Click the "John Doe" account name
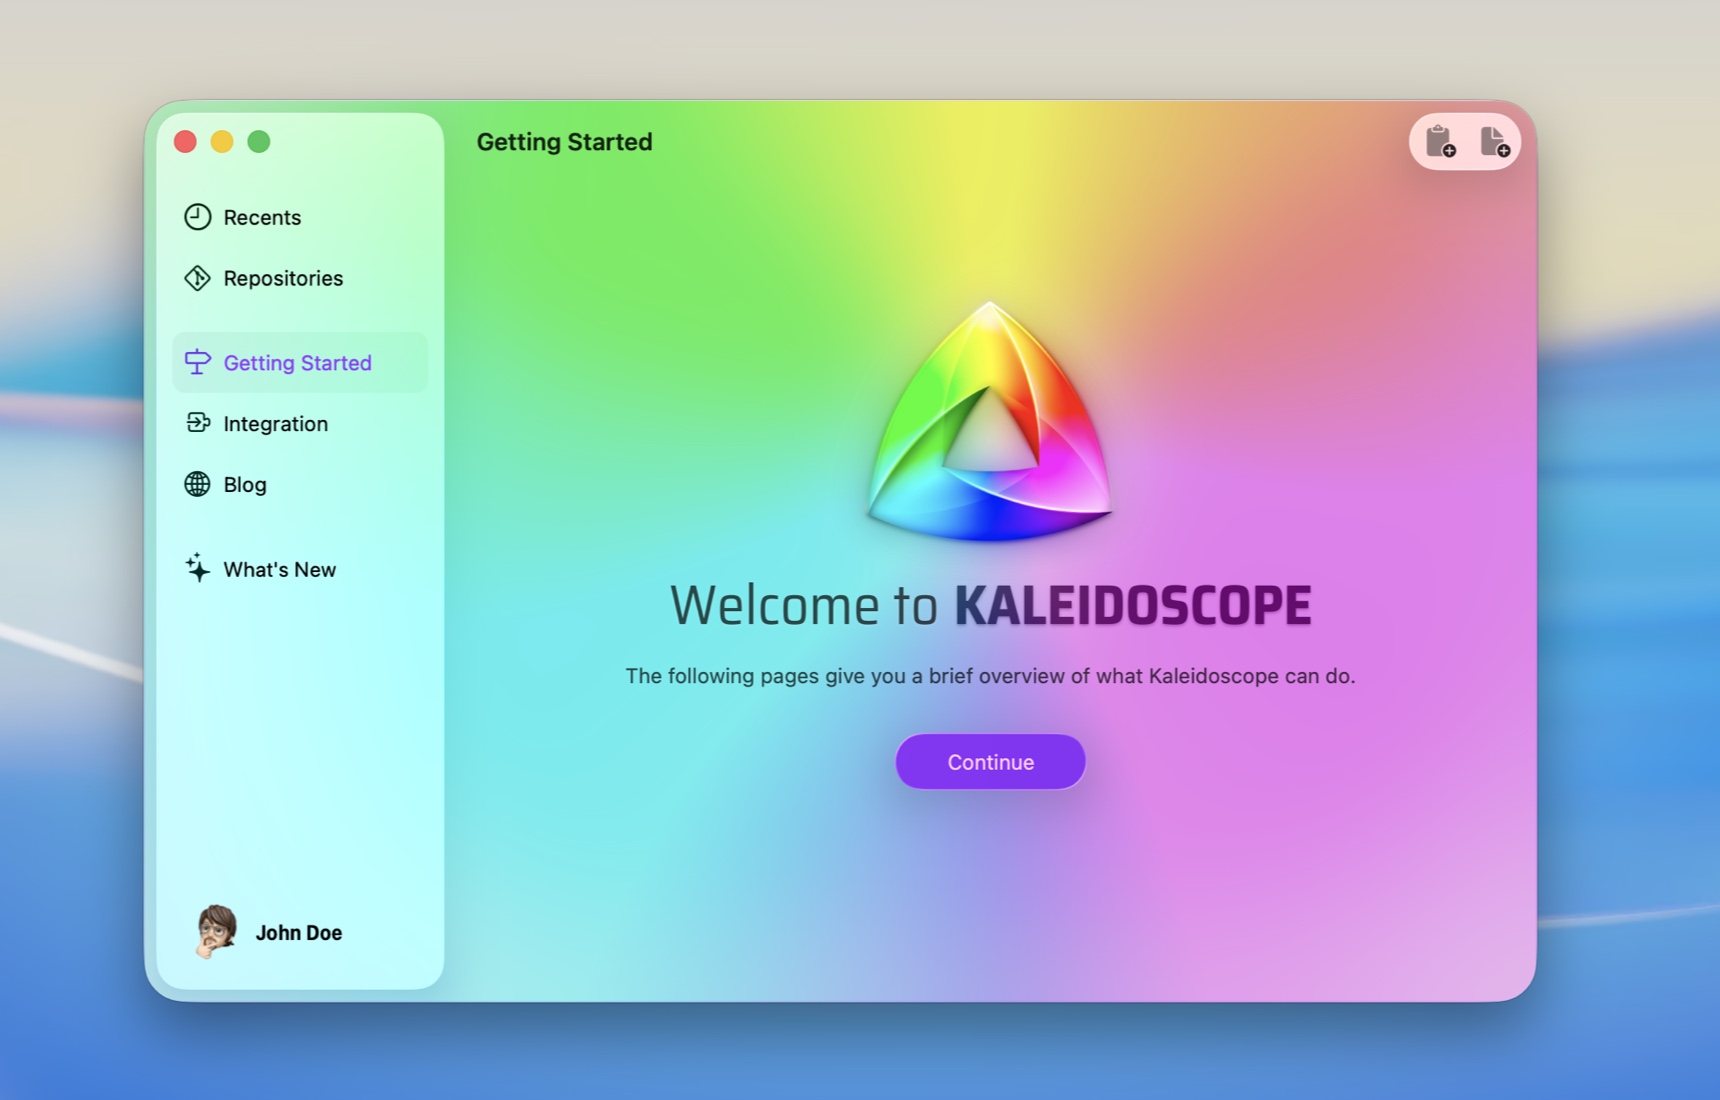Viewport: 1720px width, 1100px height. (298, 932)
